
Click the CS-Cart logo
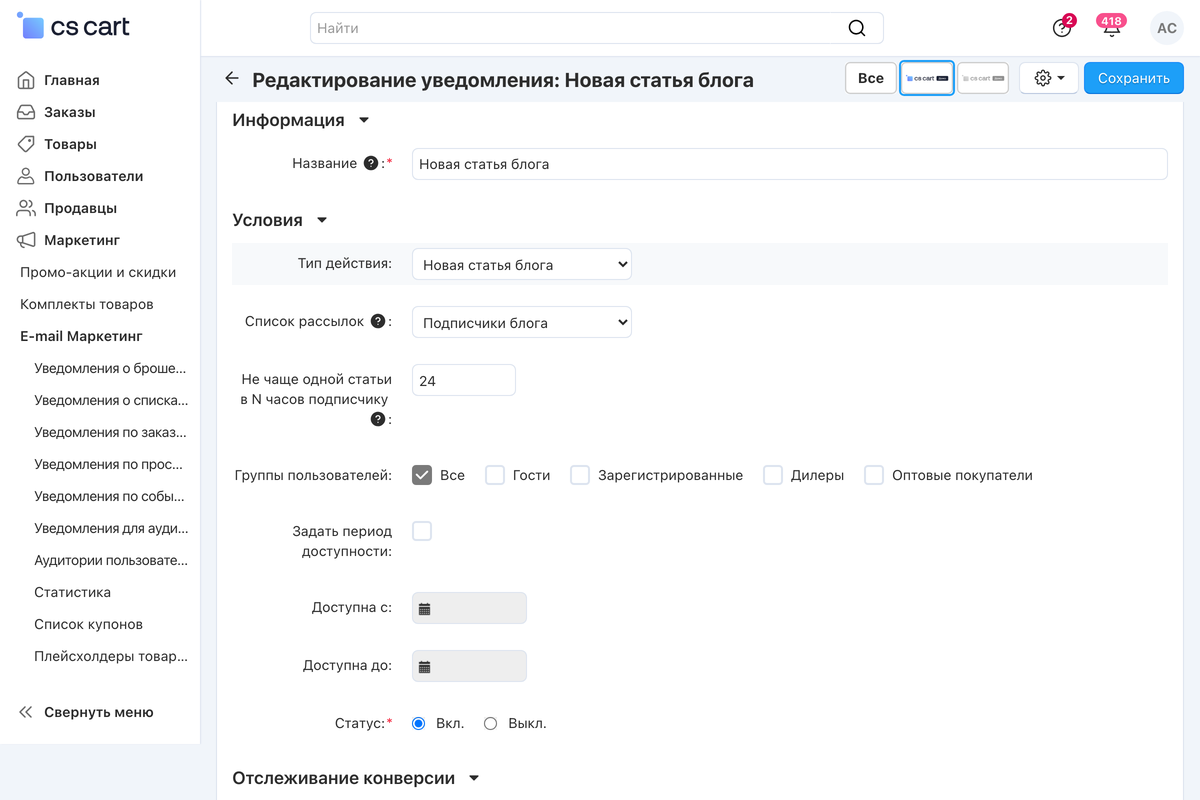pyautogui.click(x=74, y=27)
